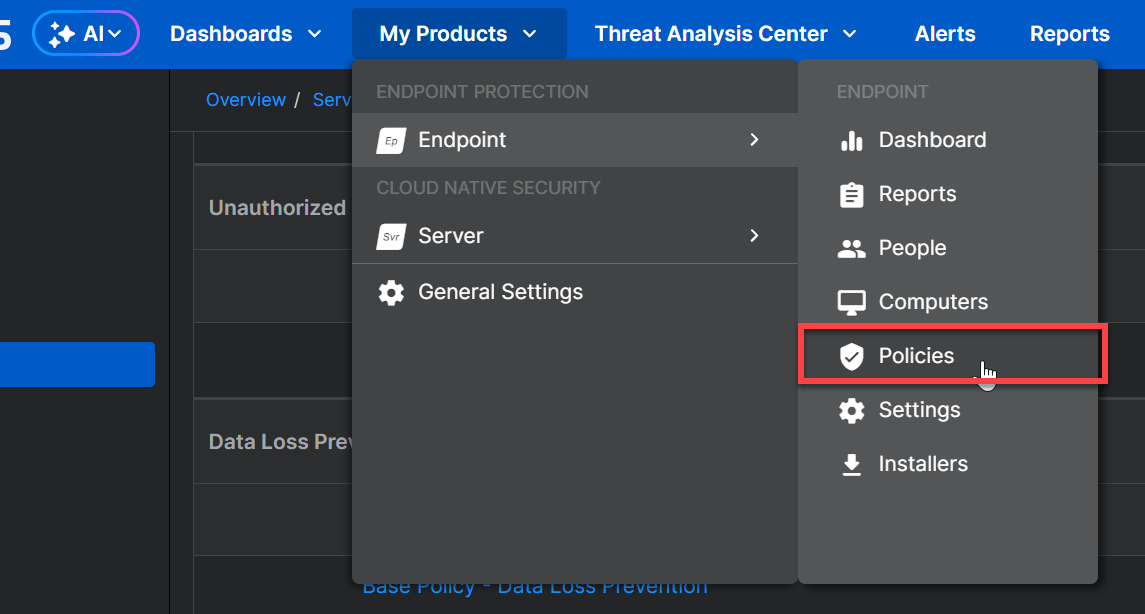Open Base Policy - Data Loss Prevention link
This screenshot has width=1145, height=614.
534,588
